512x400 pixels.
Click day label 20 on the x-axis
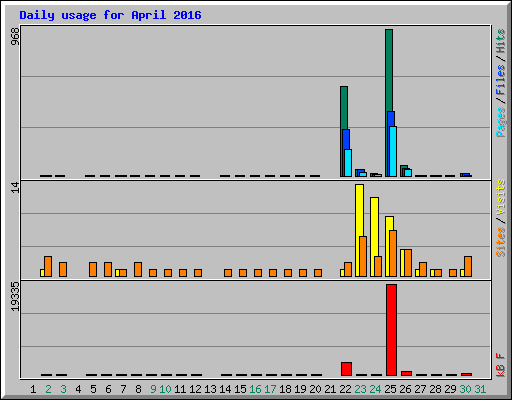(x=315, y=389)
